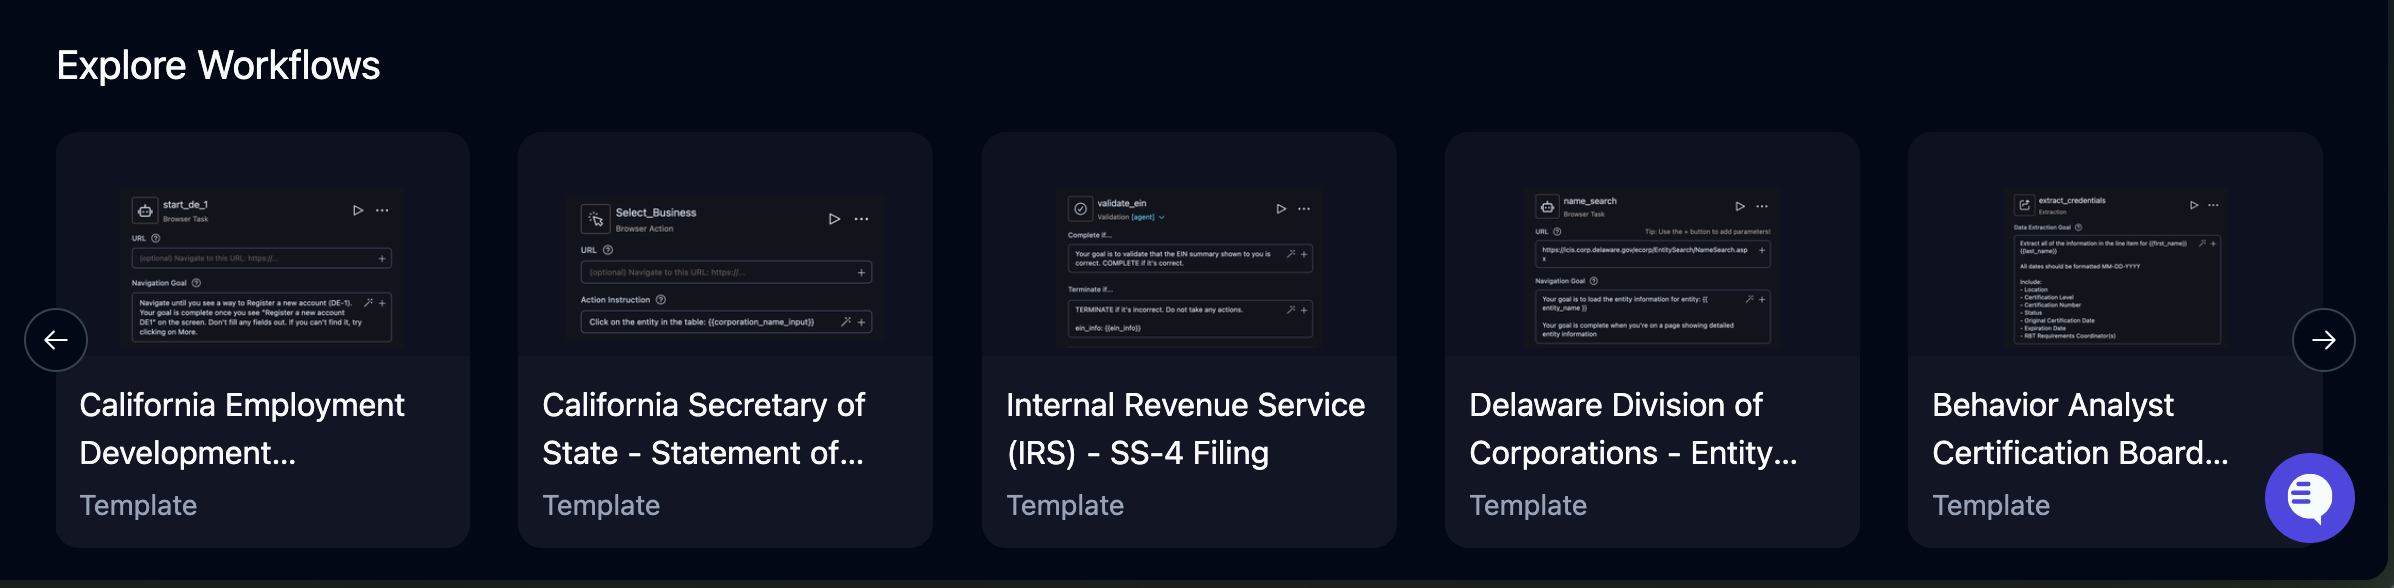Open the purple chat support widget
2394x588 pixels.
(x=2309, y=498)
